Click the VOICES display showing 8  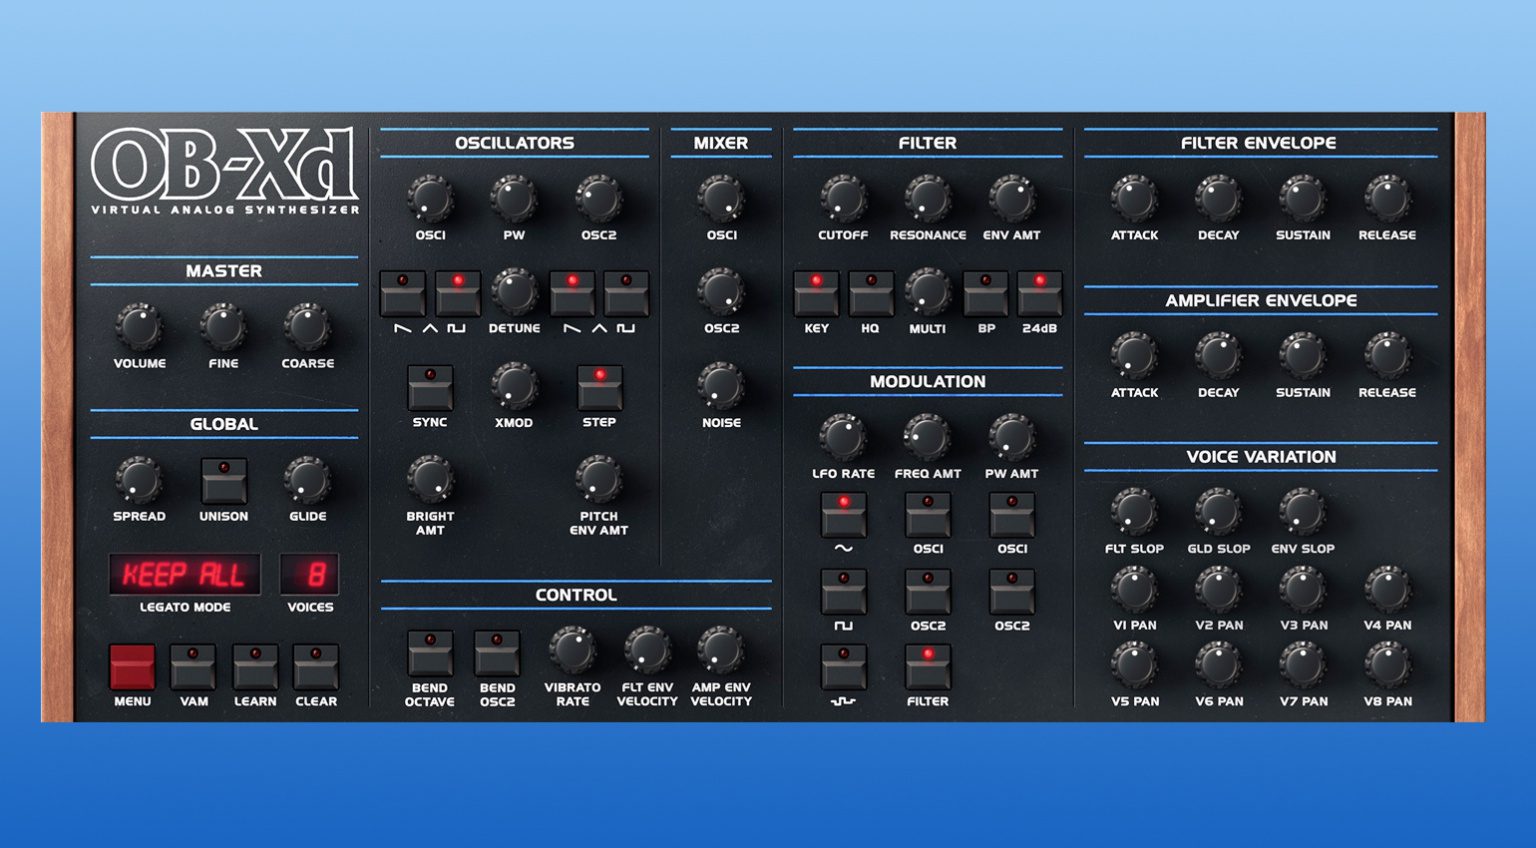[310, 573]
